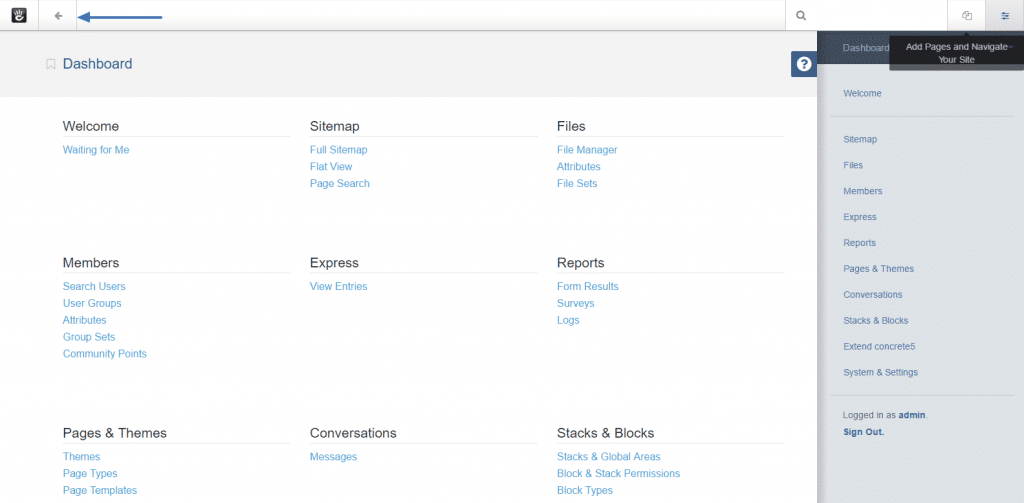Click the concrete5 hand logo icon

tap(18, 15)
